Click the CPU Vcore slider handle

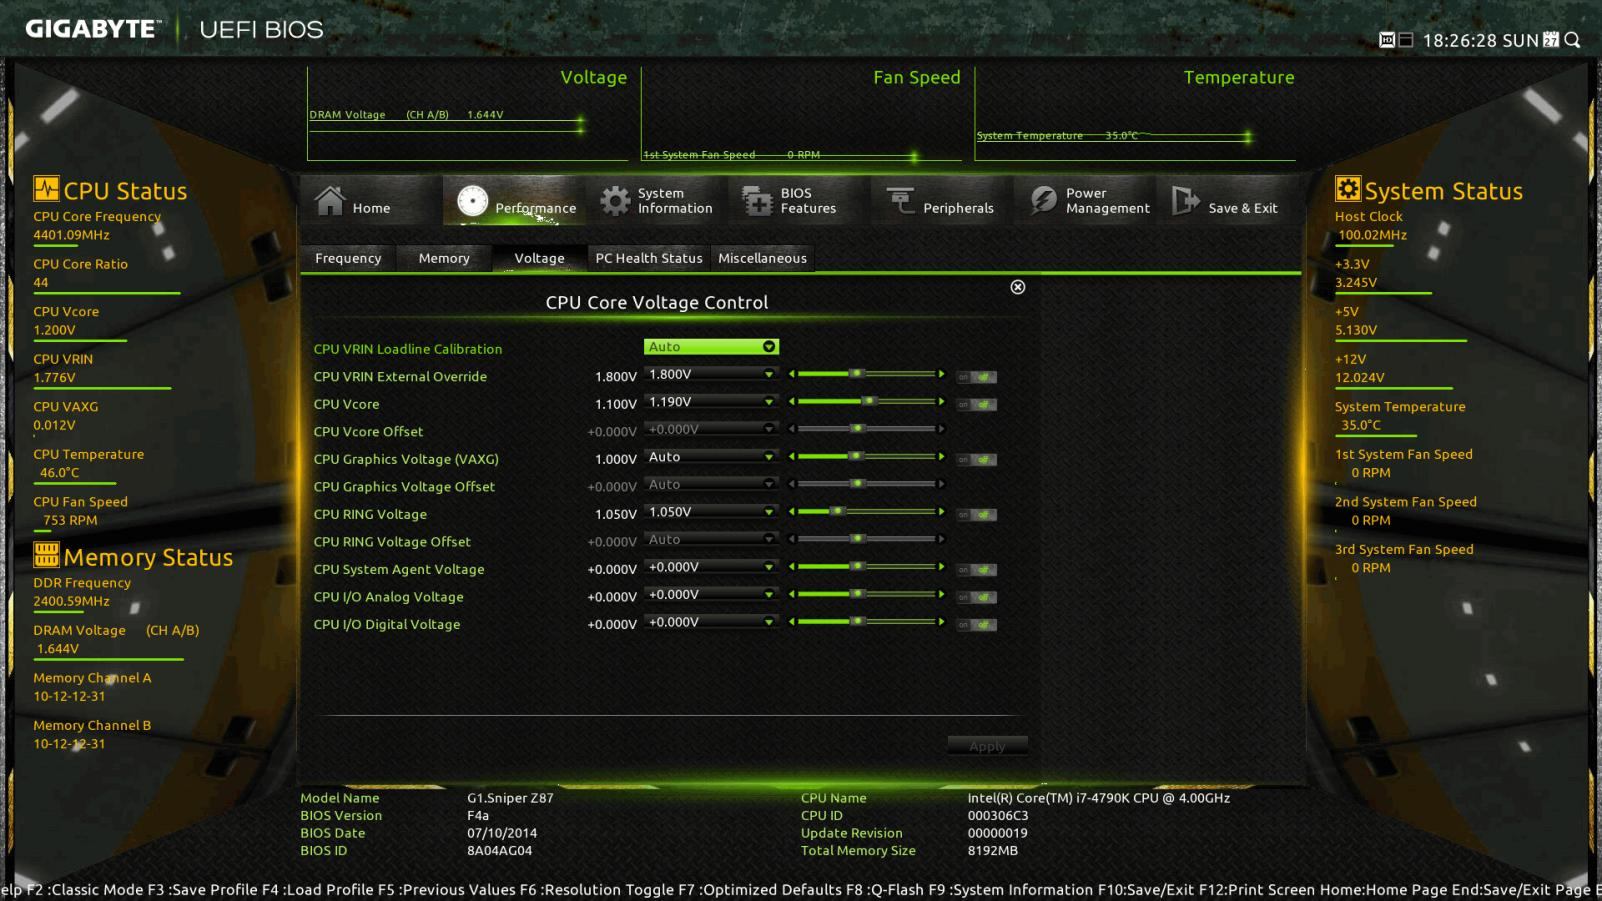[x=869, y=401]
